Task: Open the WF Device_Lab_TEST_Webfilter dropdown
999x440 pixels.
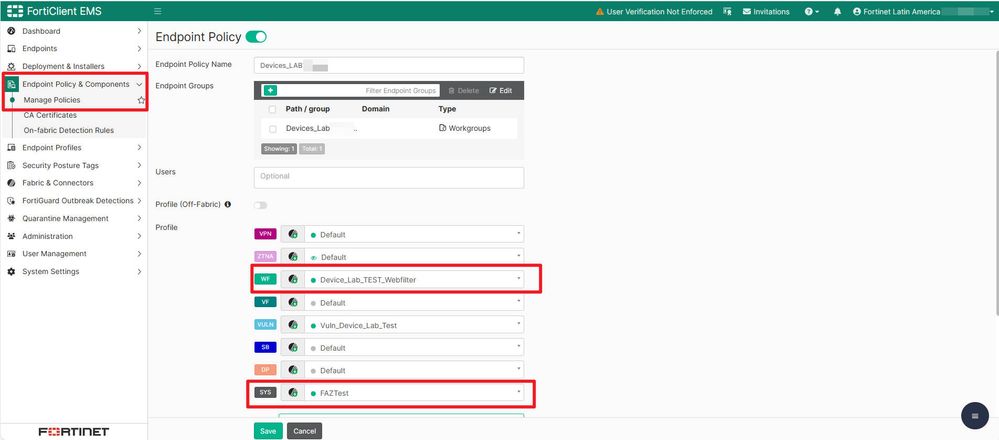Action: 414,280
